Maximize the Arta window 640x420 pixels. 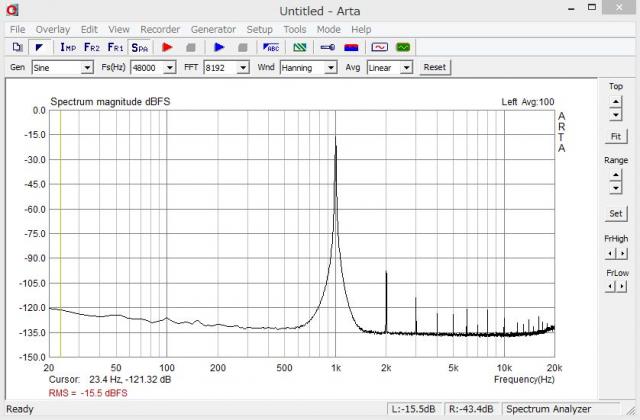click(592, 8)
